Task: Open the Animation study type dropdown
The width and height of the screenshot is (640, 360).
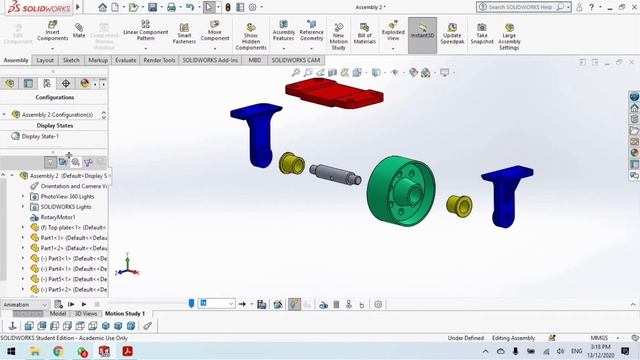Action: tap(25, 304)
